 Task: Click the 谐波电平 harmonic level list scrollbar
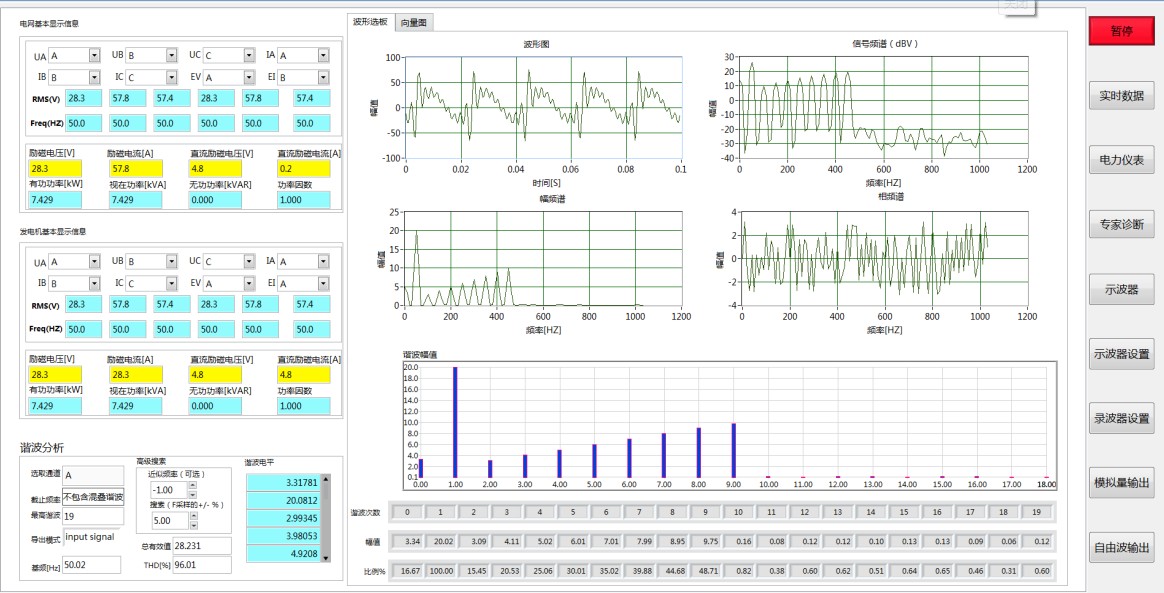(x=325, y=518)
